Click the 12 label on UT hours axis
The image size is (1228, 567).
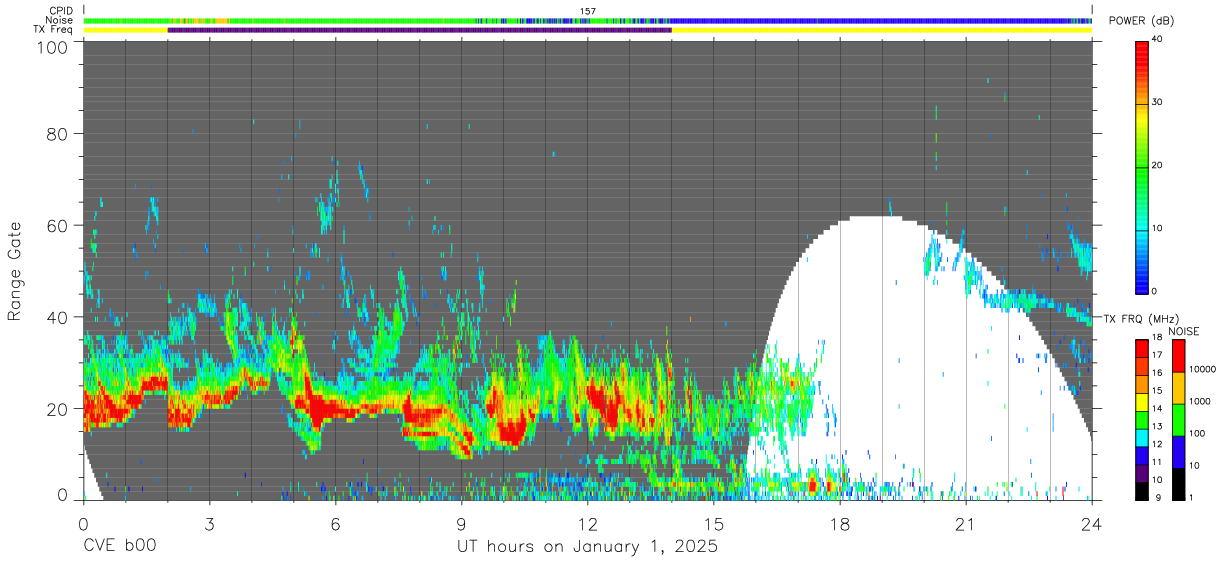click(x=587, y=524)
